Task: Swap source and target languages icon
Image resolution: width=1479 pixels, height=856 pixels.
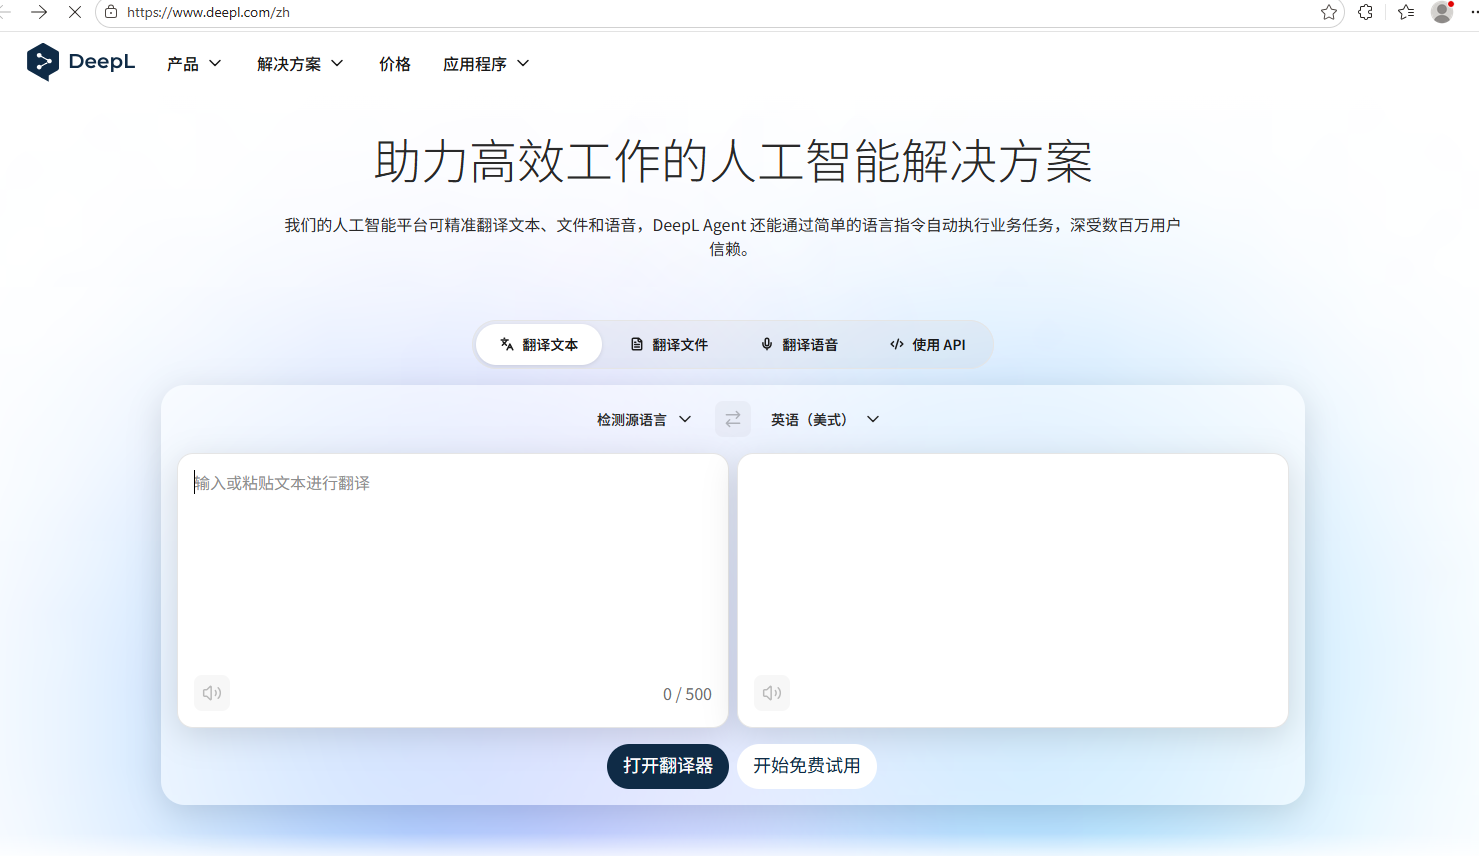Action: [x=733, y=419]
